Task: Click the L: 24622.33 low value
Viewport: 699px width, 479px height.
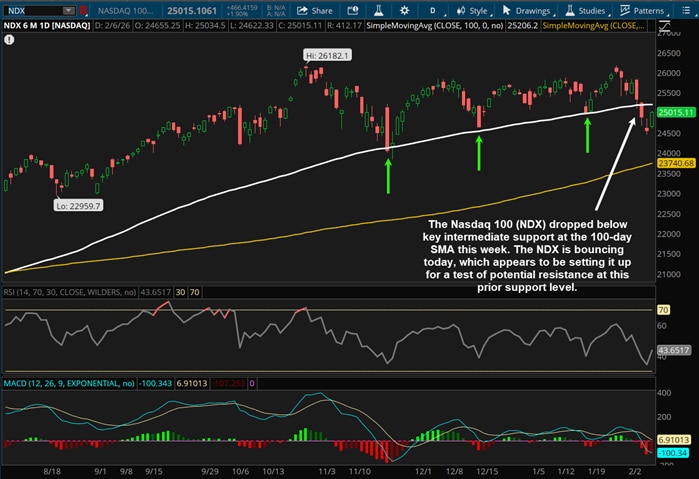Action: pyautogui.click(x=251, y=25)
